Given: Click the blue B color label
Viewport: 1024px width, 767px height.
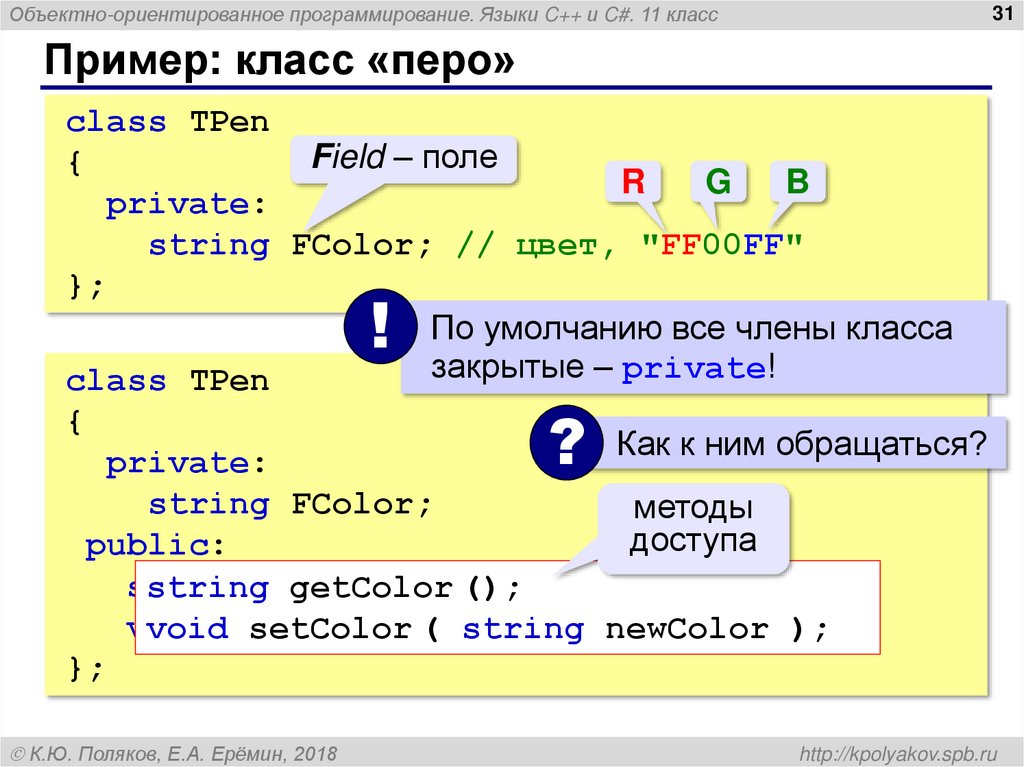Looking at the screenshot, I should [798, 181].
